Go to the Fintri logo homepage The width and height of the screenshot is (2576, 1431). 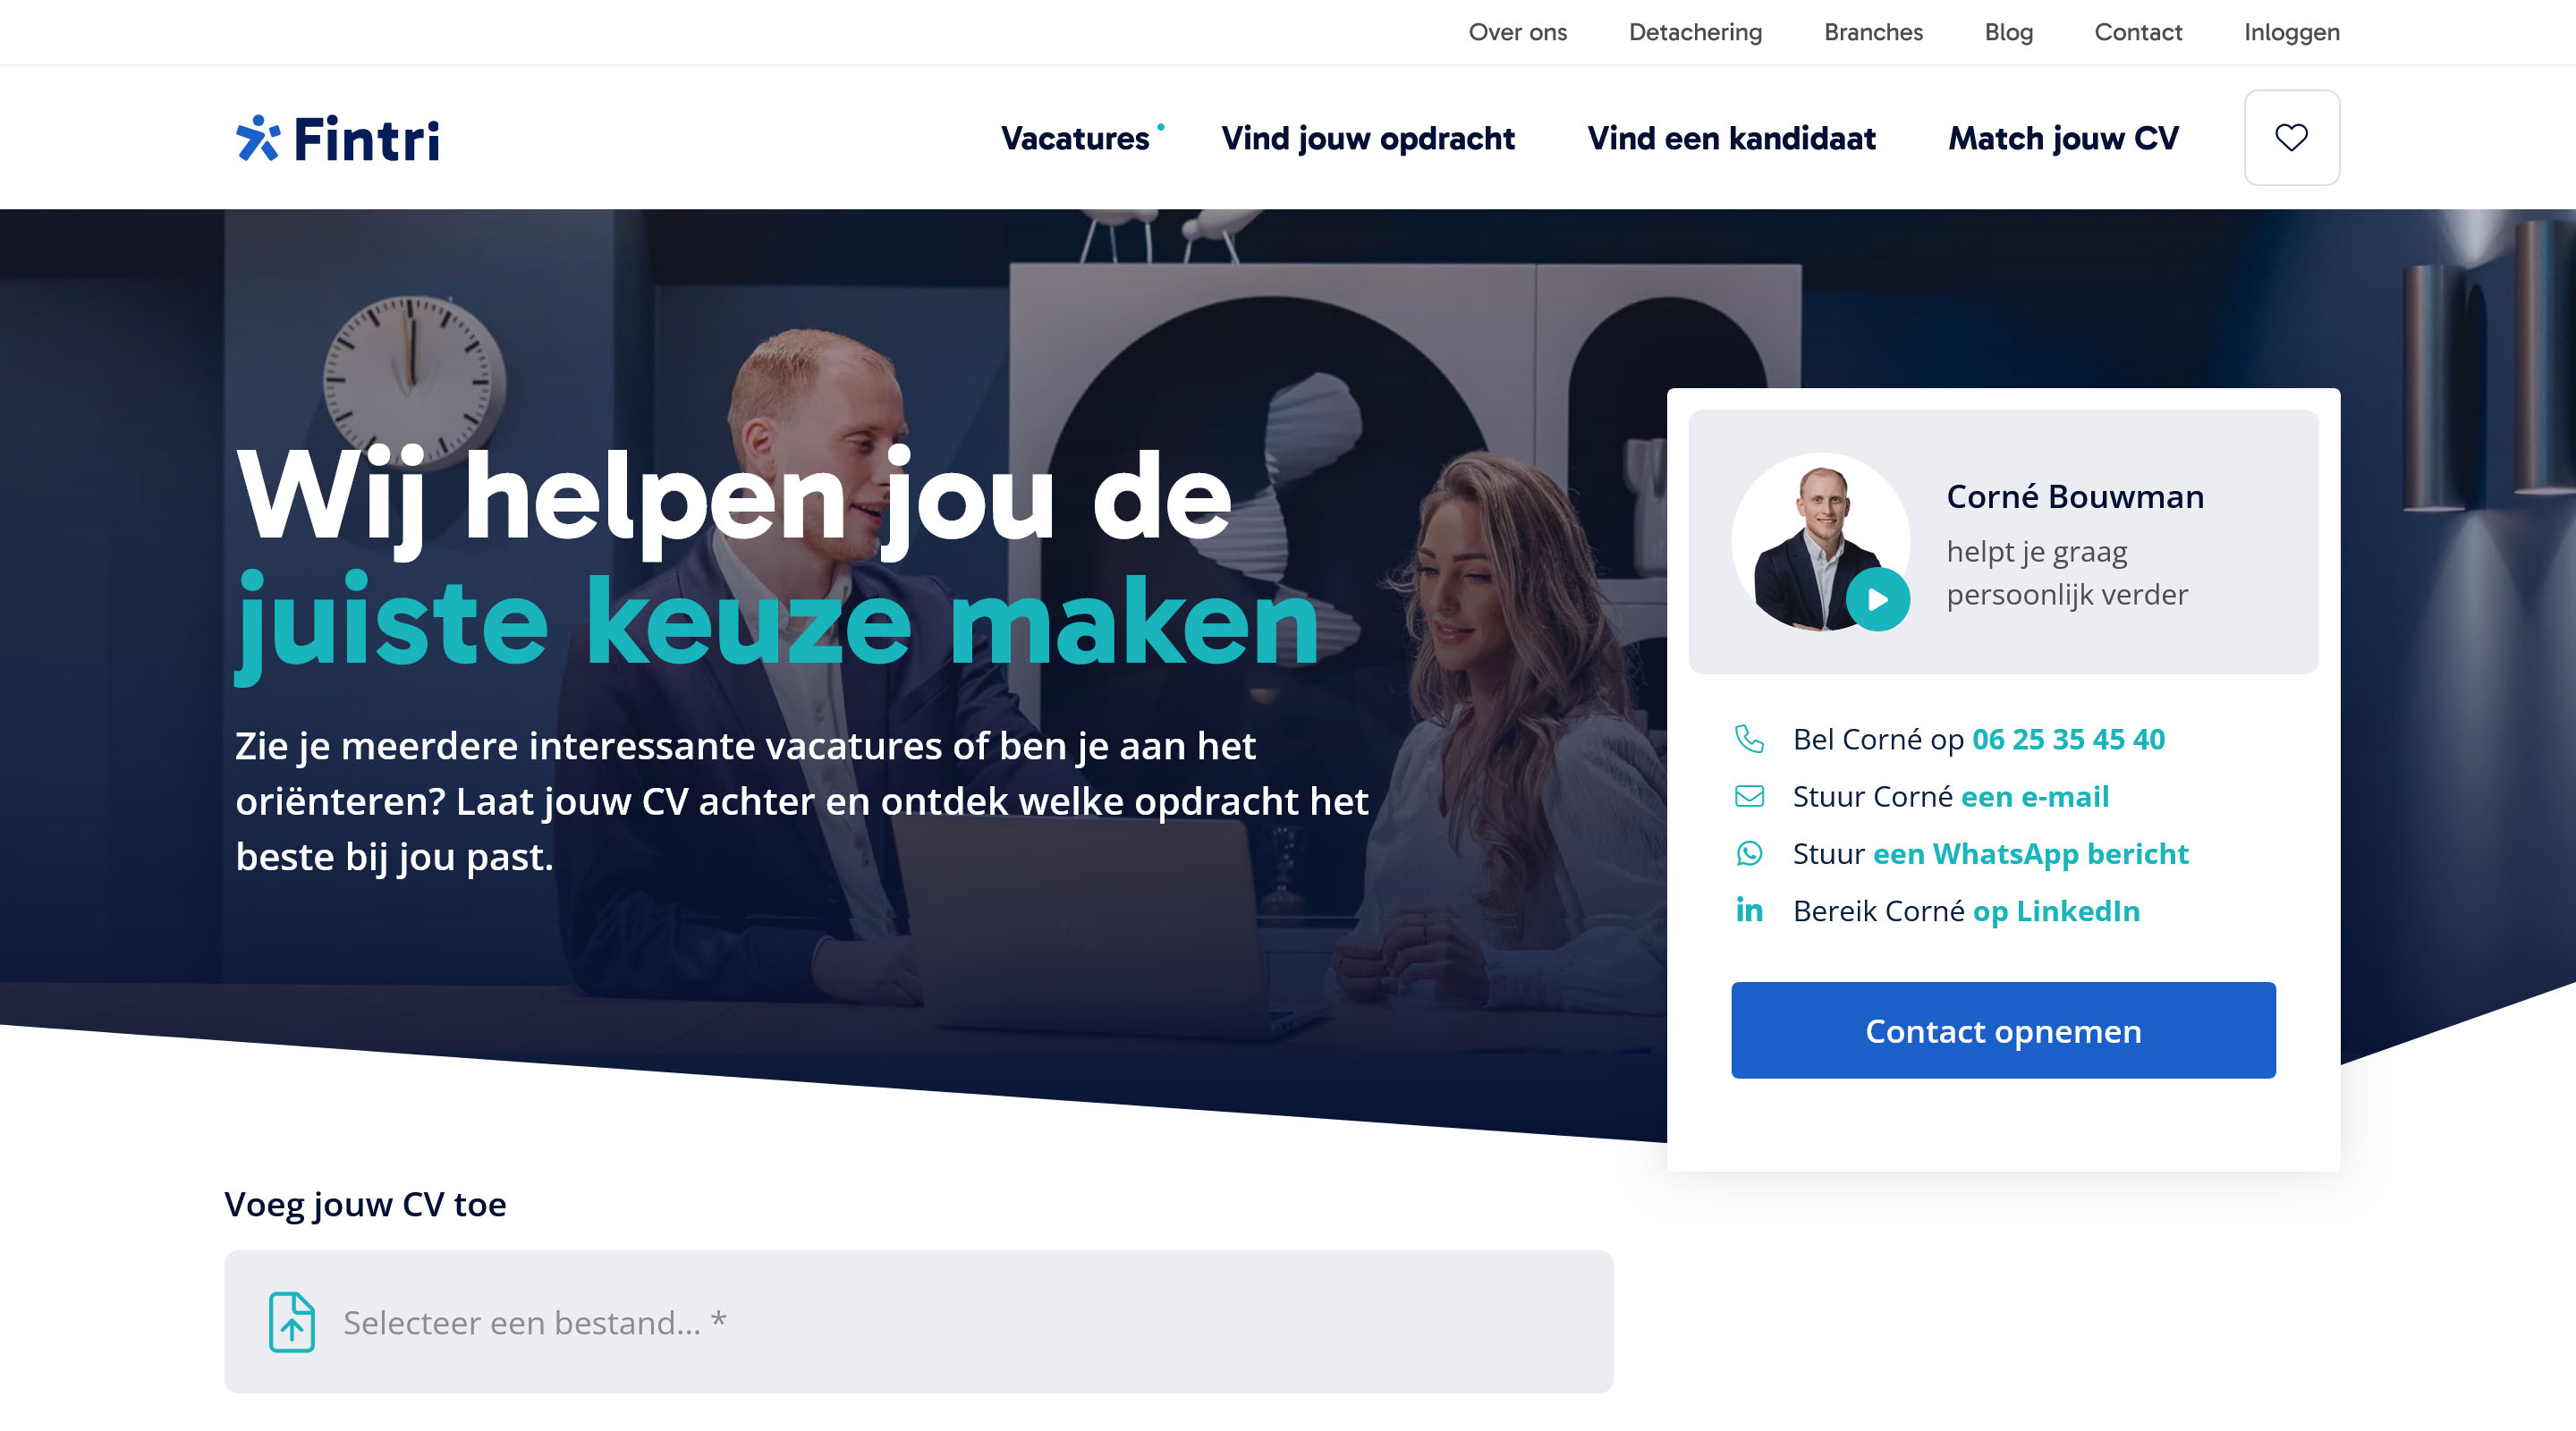(337, 138)
